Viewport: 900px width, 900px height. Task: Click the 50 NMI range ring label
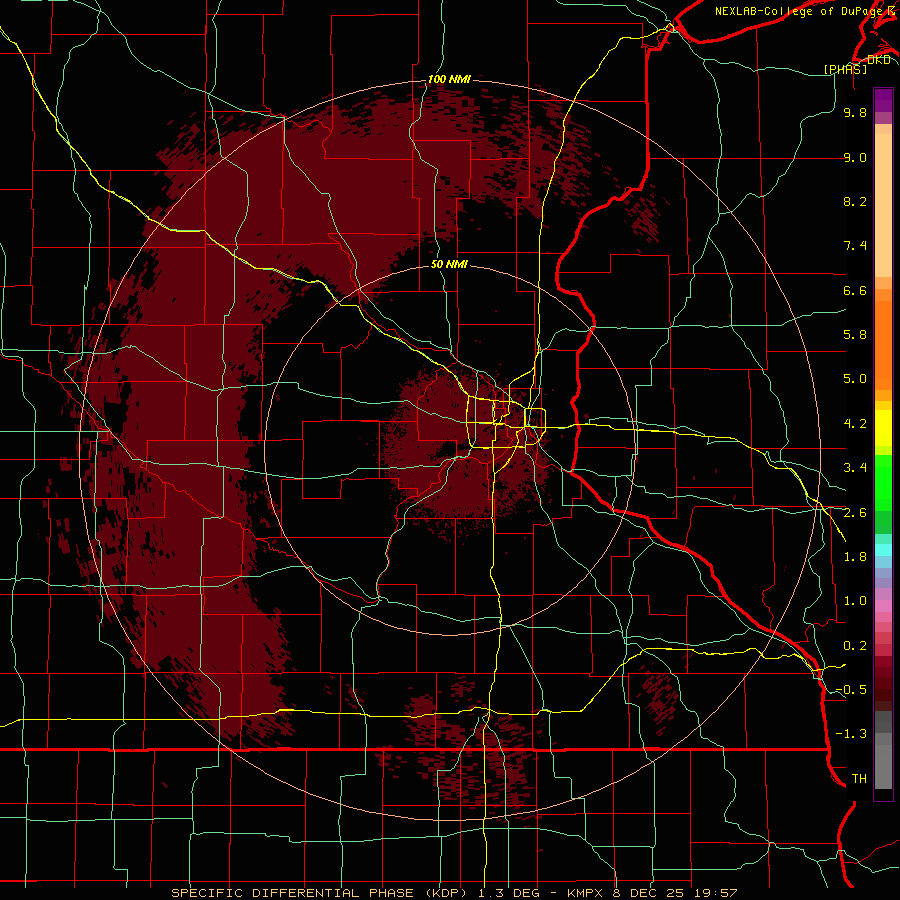tap(449, 264)
